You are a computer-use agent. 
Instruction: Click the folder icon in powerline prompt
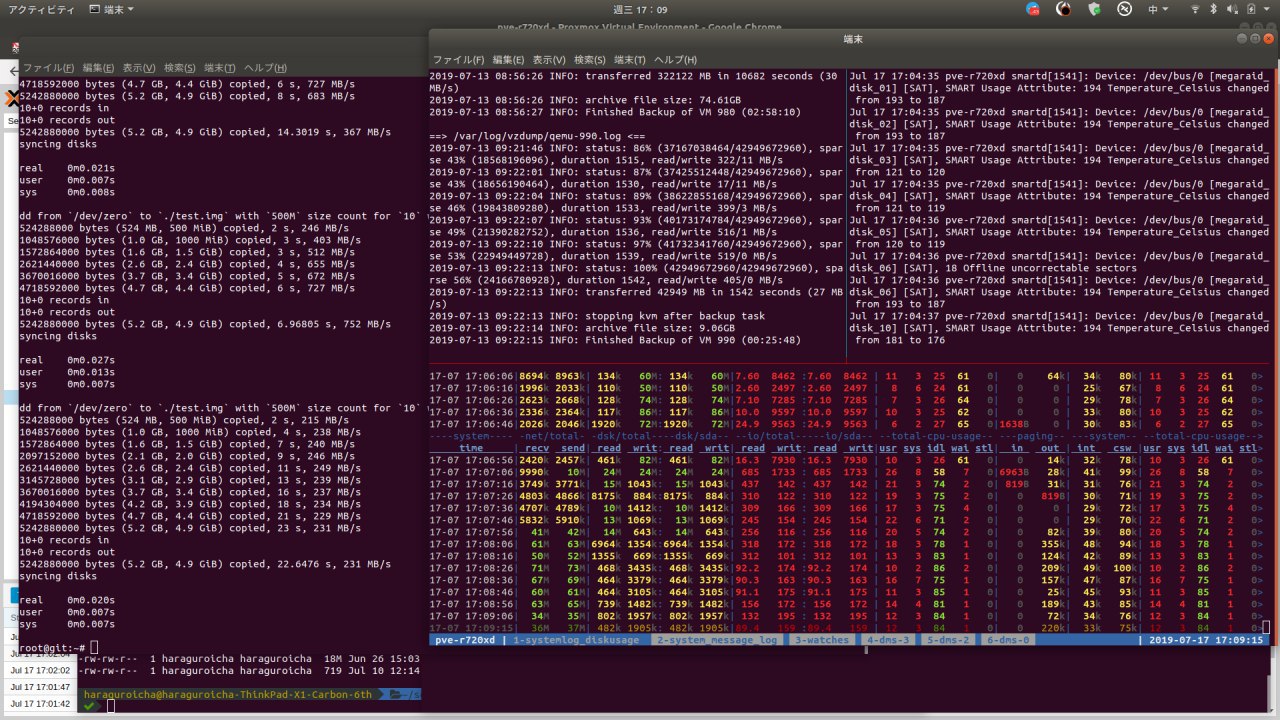coord(396,693)
